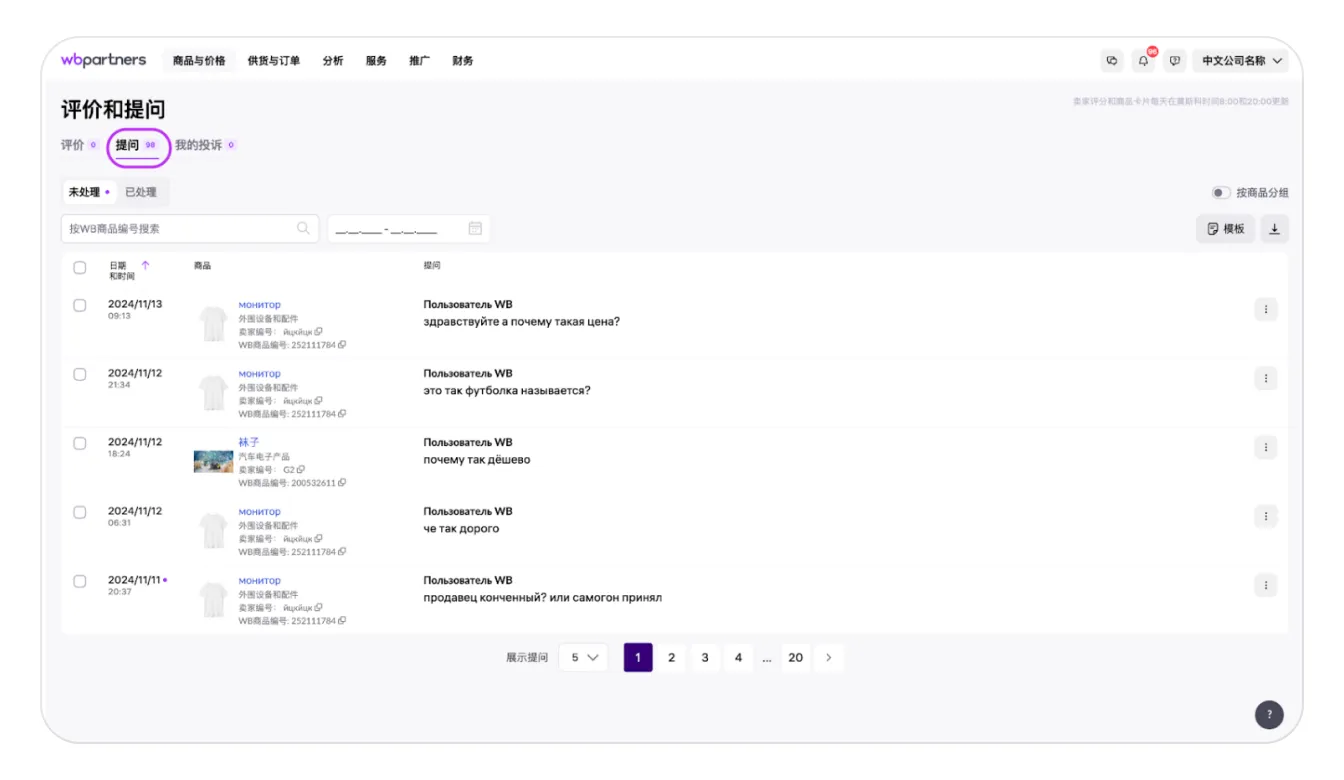Open монитор link in the 20:37 row
Screen dimensions: 1344x780
[x=259, y=581]
